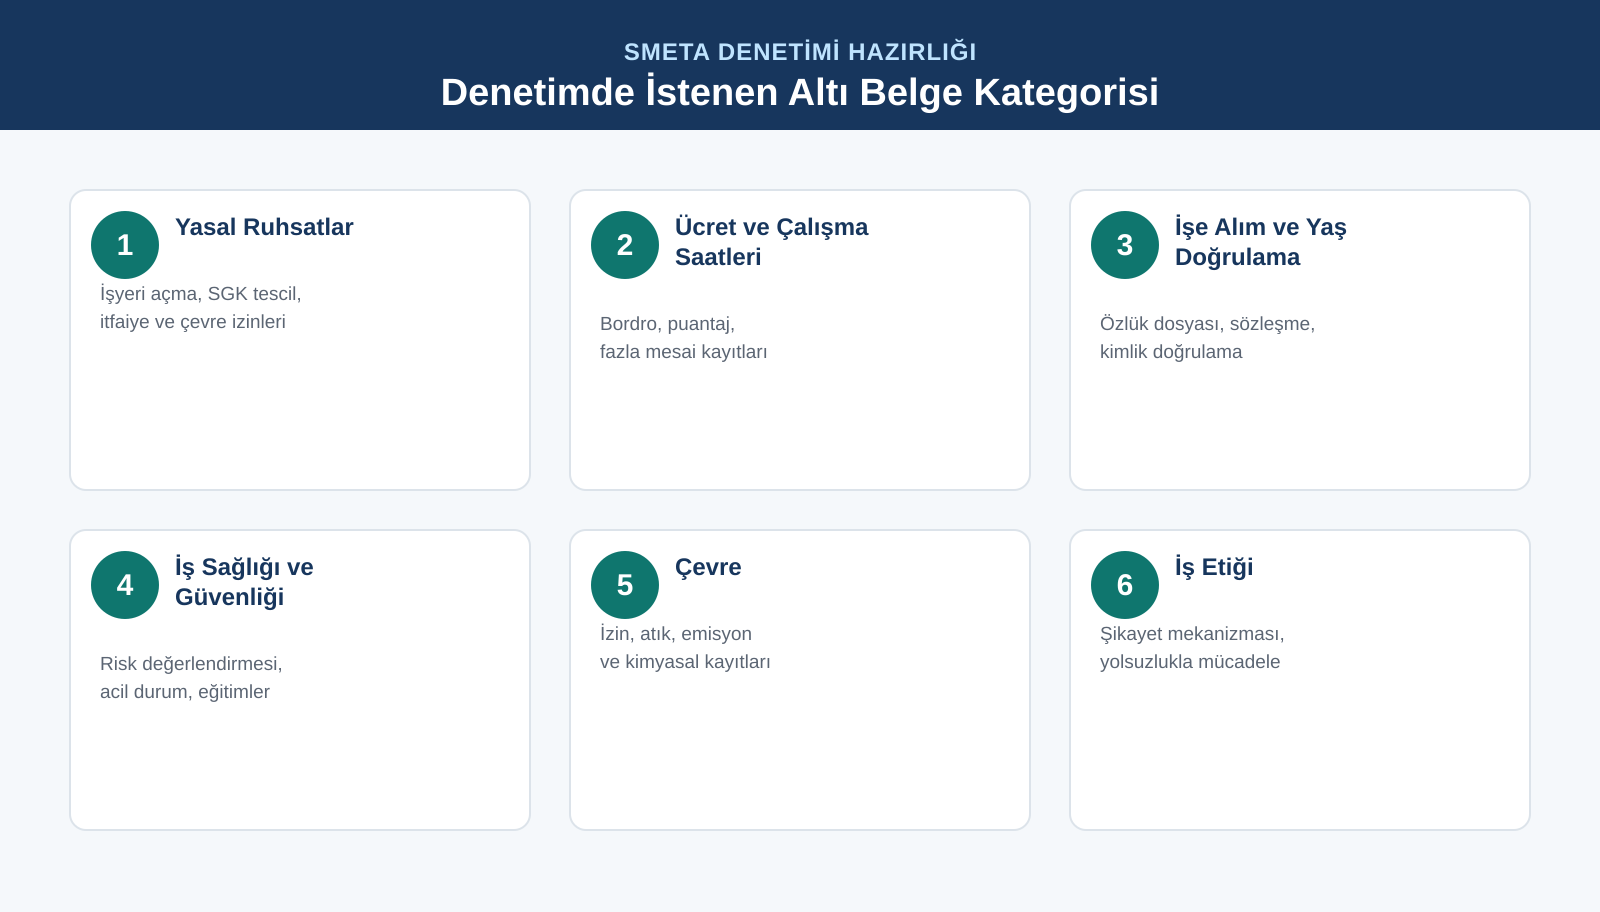Click the number 2 circle badge

[625, 245]
